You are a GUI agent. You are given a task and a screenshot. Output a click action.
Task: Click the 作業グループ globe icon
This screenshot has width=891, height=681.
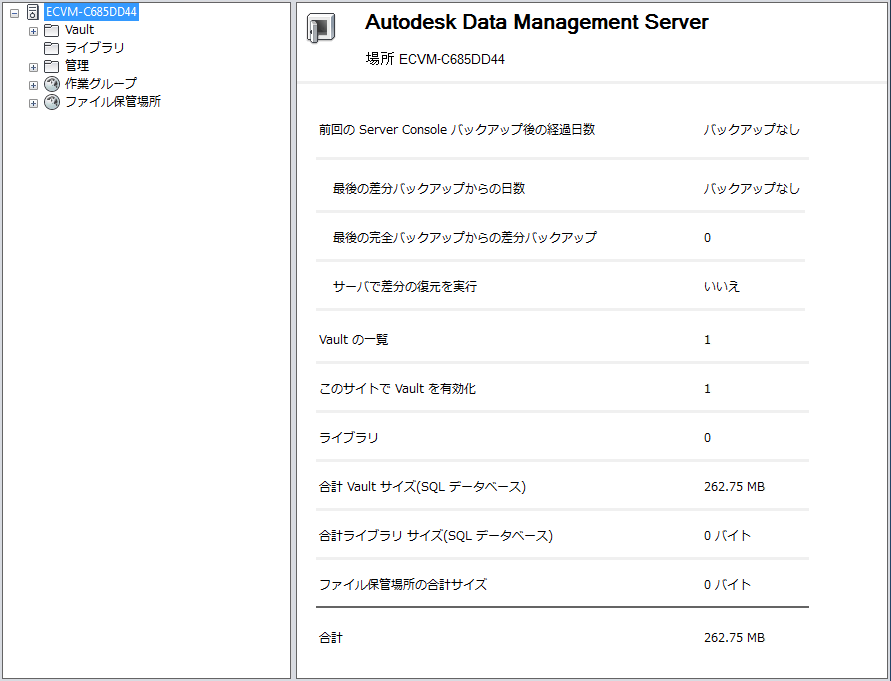point(52,84)
